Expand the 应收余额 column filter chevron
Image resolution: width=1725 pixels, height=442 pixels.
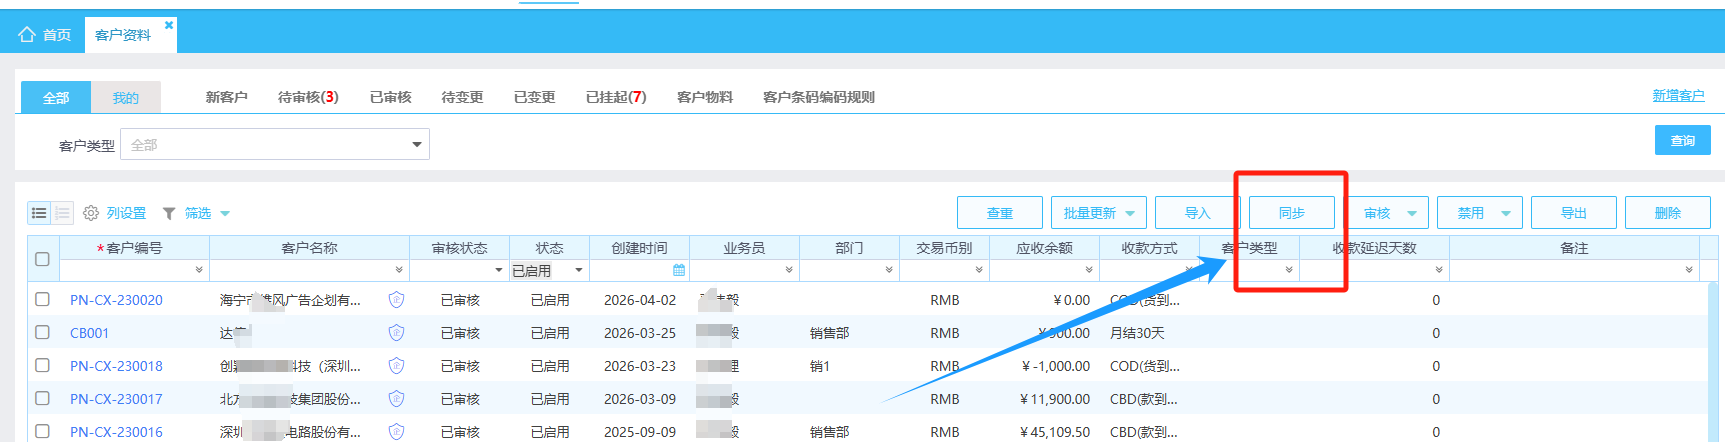pos(1089,270)
